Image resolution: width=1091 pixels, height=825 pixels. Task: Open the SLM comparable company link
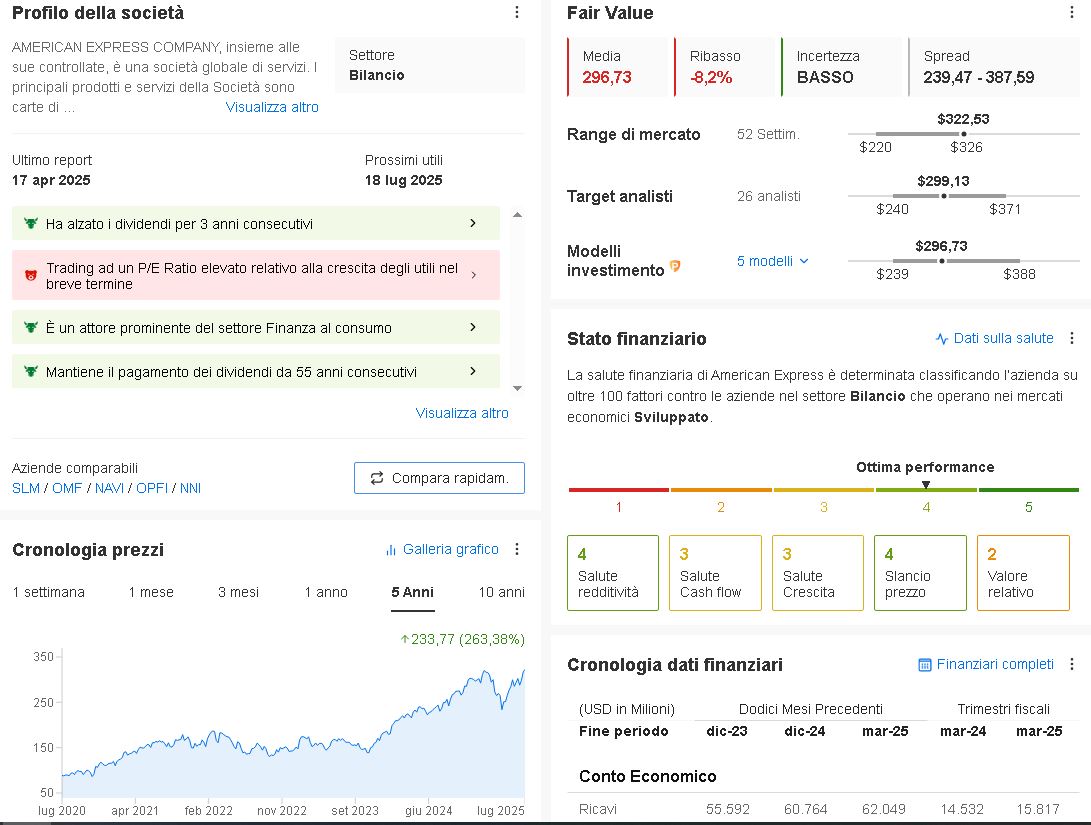(26, 488)
